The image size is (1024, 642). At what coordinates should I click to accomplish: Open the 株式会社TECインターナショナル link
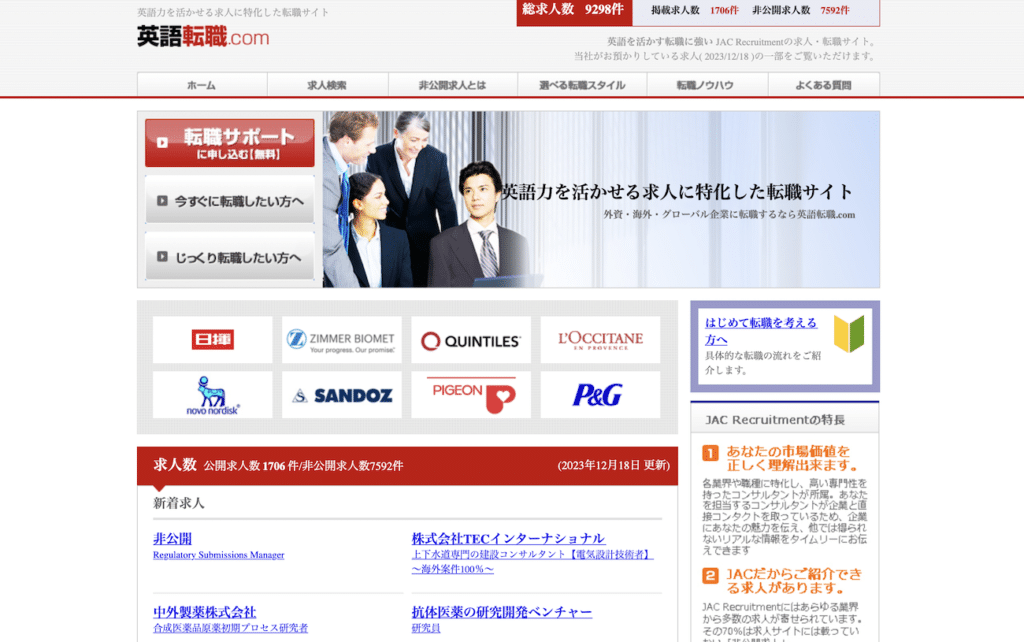click(x=508, y=539)
